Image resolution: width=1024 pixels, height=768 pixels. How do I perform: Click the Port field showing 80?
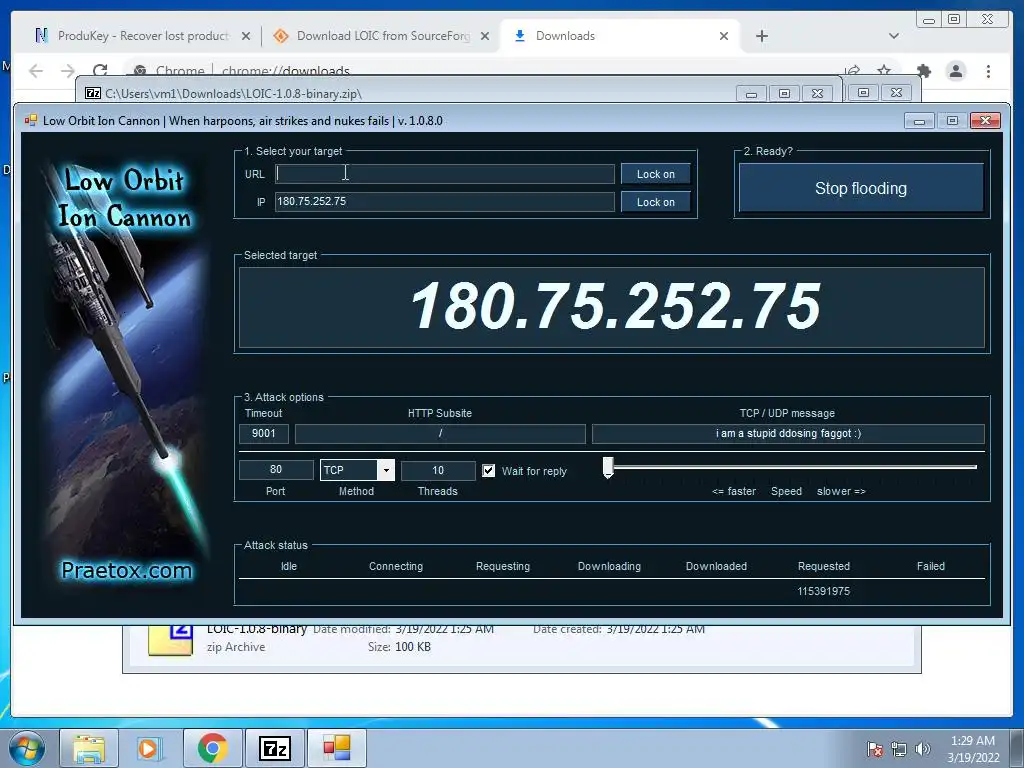276,470
